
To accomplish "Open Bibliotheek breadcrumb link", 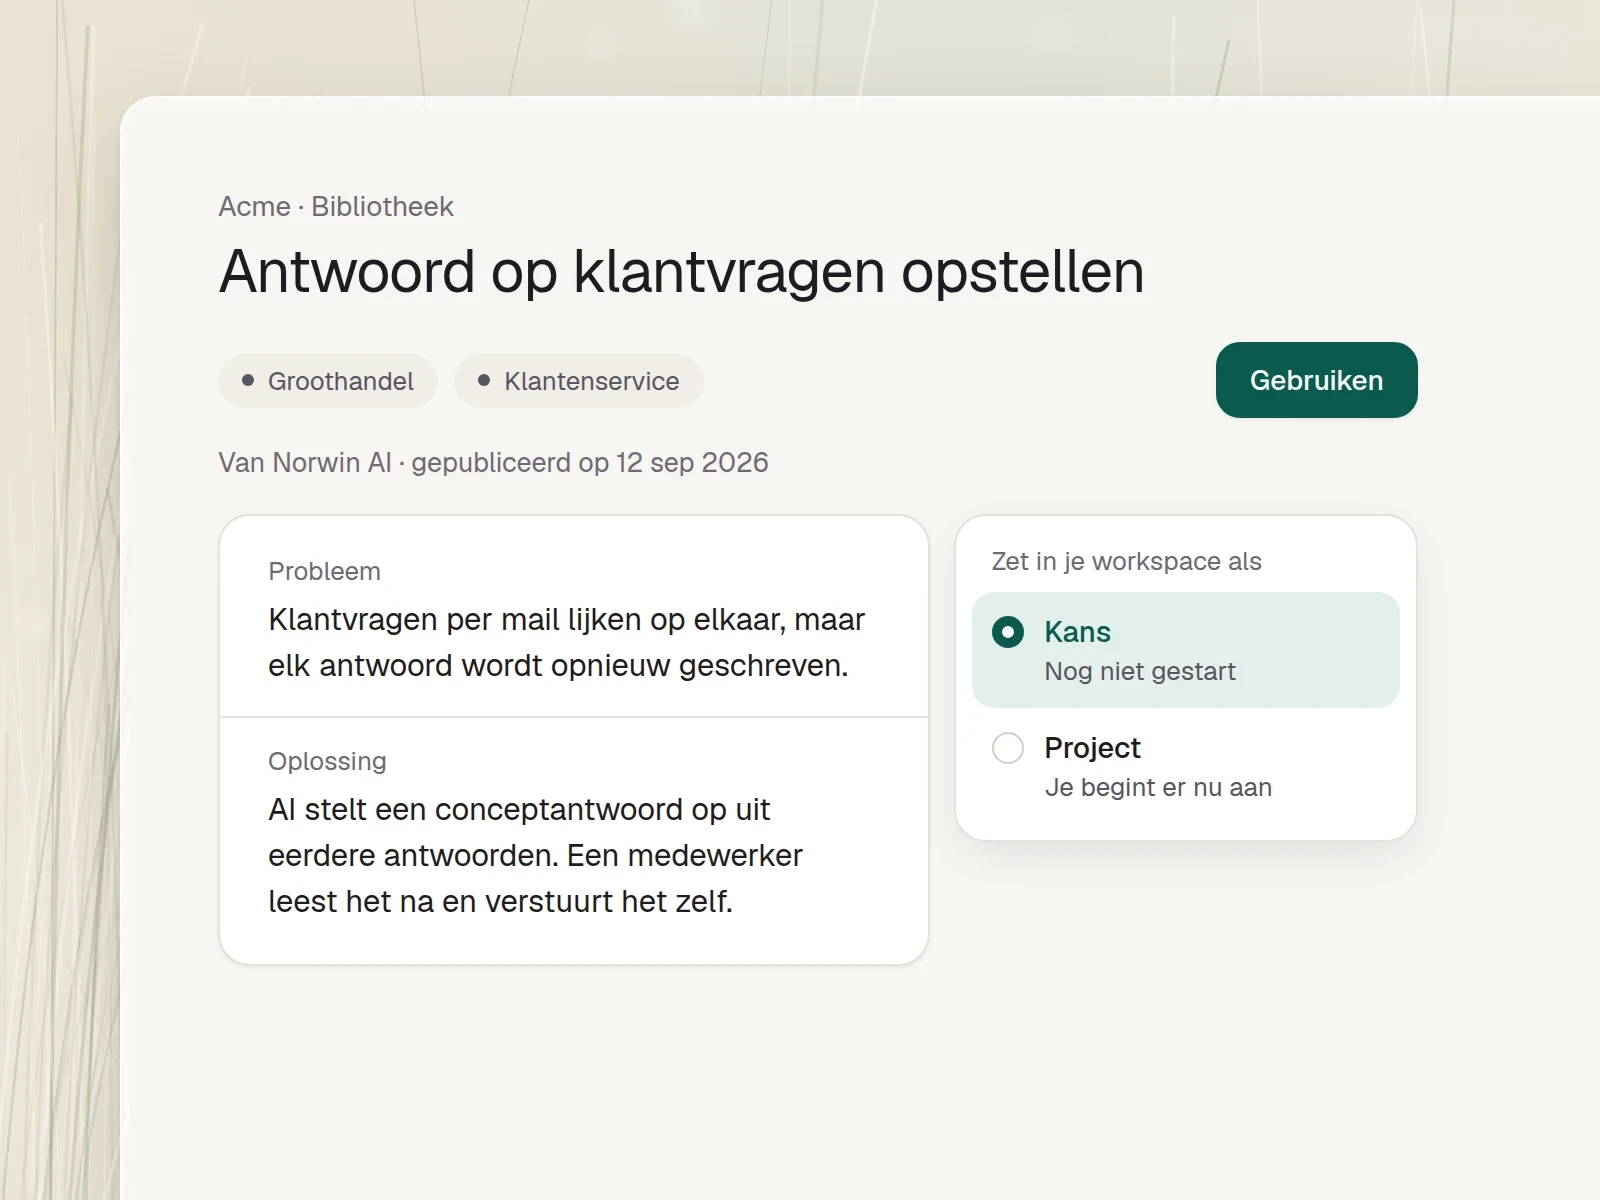I will point(382,206).
